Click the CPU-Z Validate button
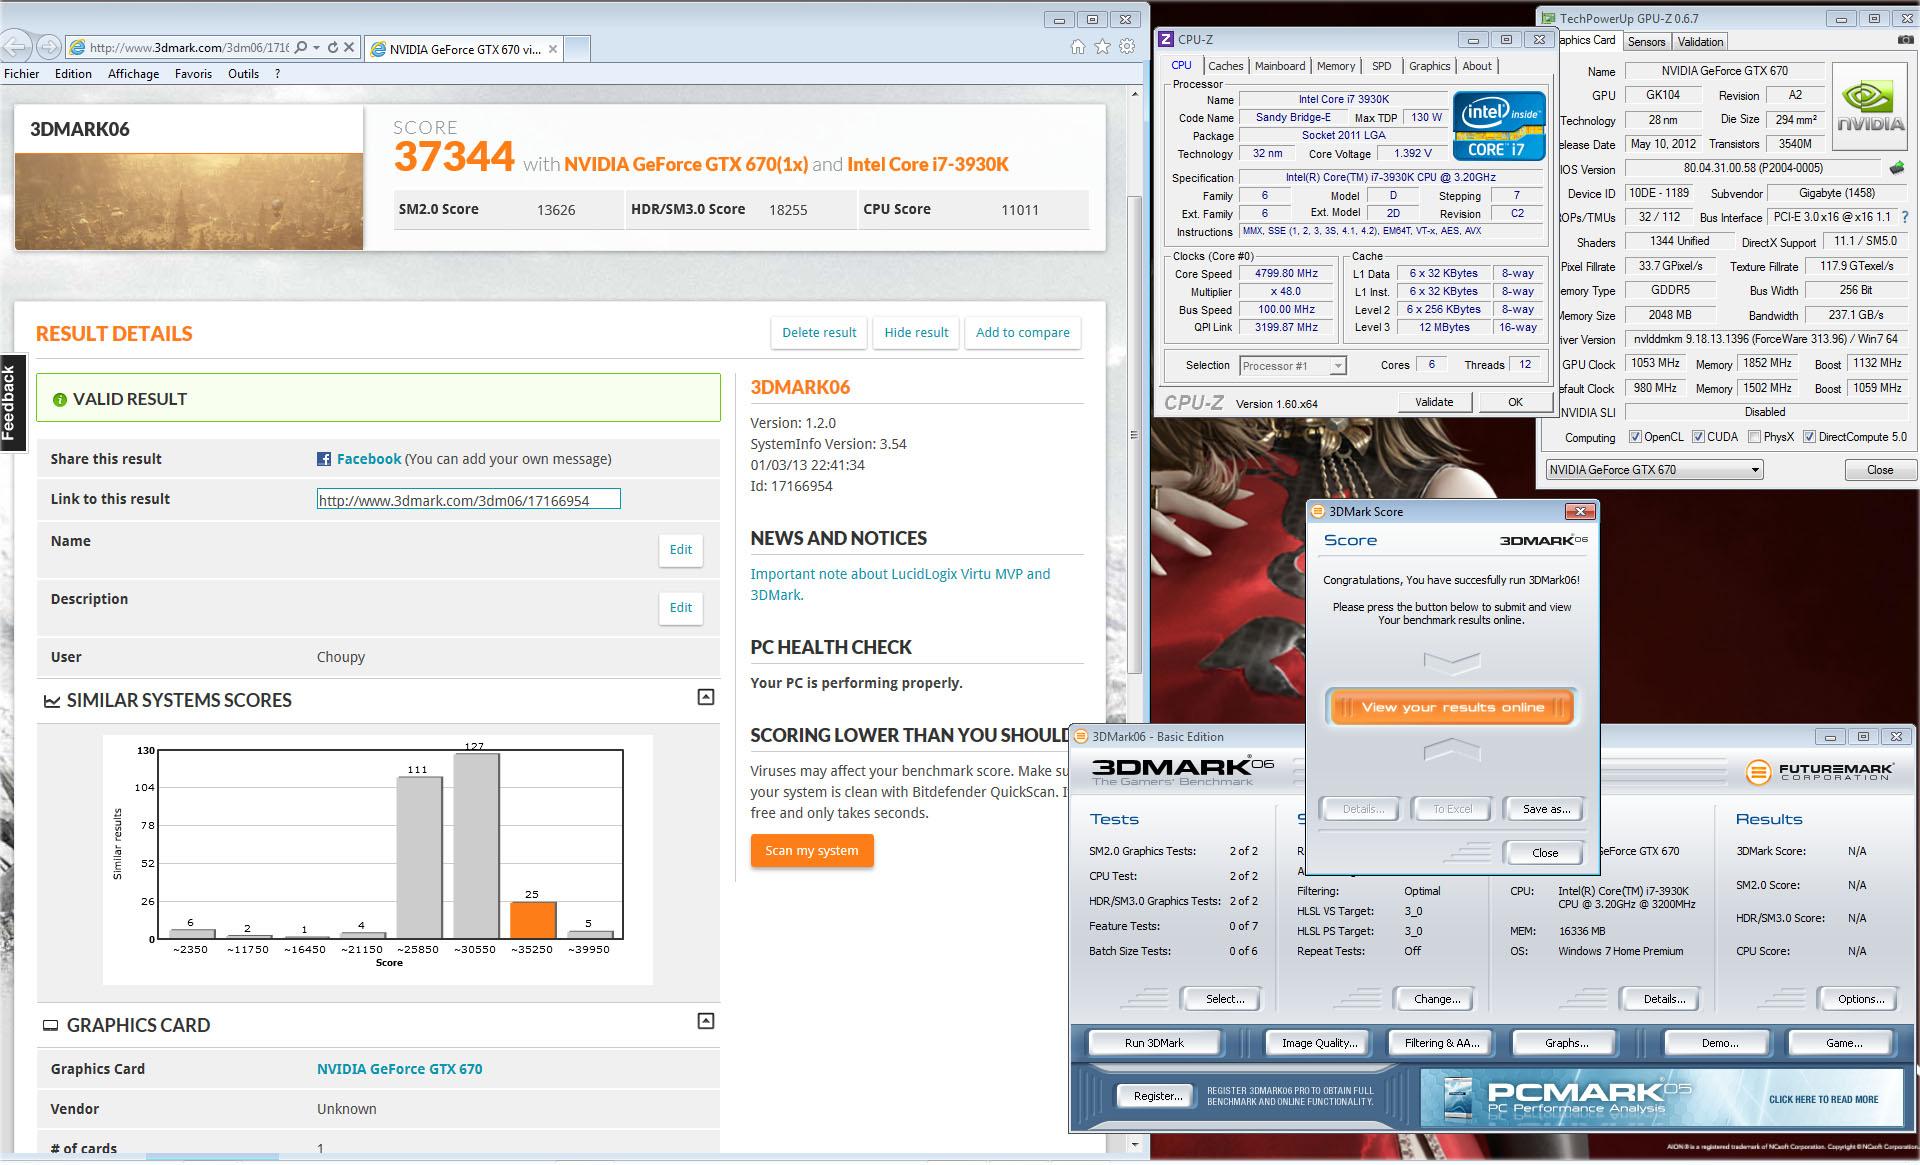This screenshot has width=1920, height=1165. [1434, 402]
